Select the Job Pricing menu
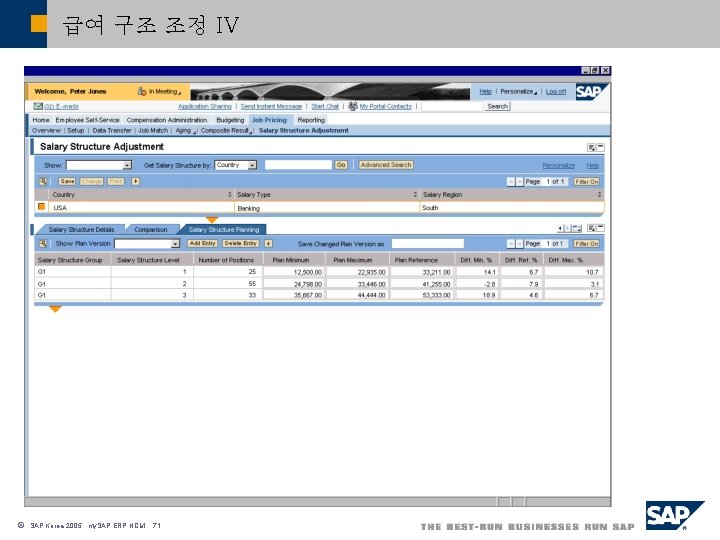This screenshot has height=540, width=720. point(269,120)
